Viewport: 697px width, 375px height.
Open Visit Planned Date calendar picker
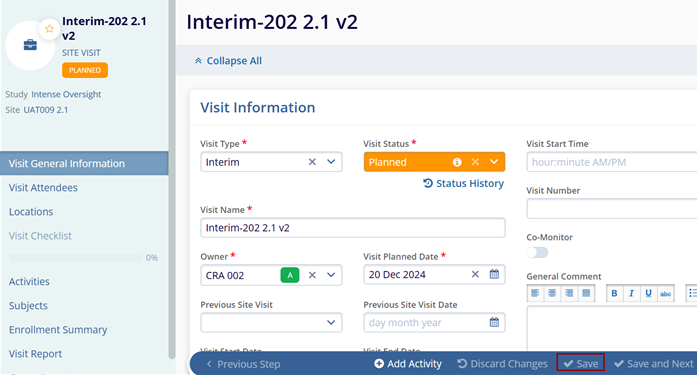pos(494,274)
